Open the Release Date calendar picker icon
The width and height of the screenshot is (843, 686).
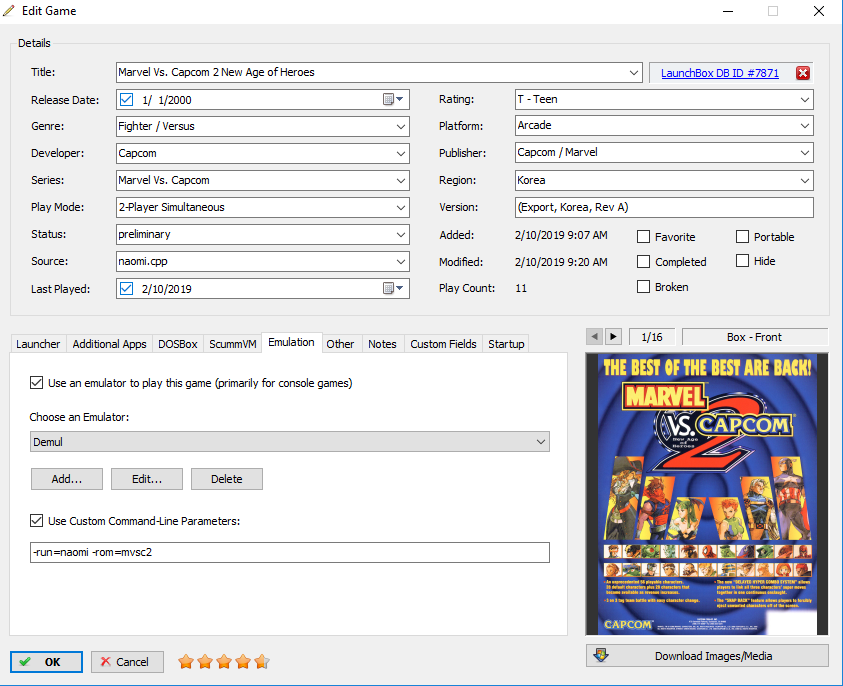coord(393,99)
